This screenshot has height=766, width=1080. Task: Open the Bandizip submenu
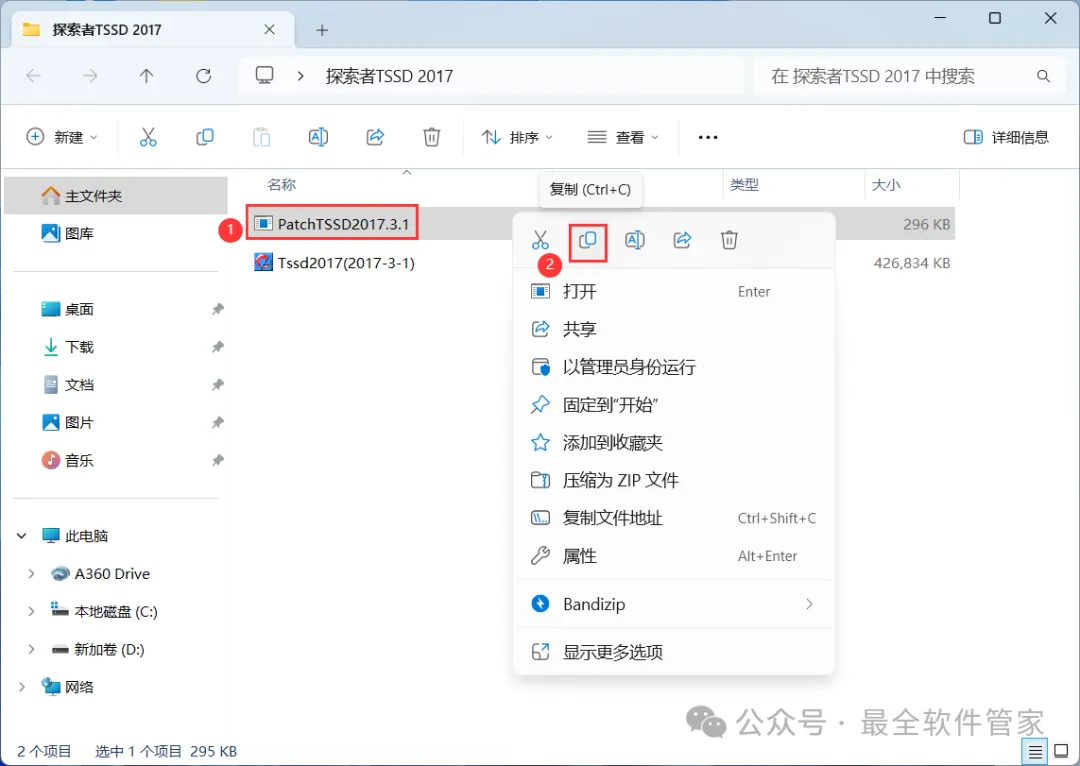coord(674,604)
